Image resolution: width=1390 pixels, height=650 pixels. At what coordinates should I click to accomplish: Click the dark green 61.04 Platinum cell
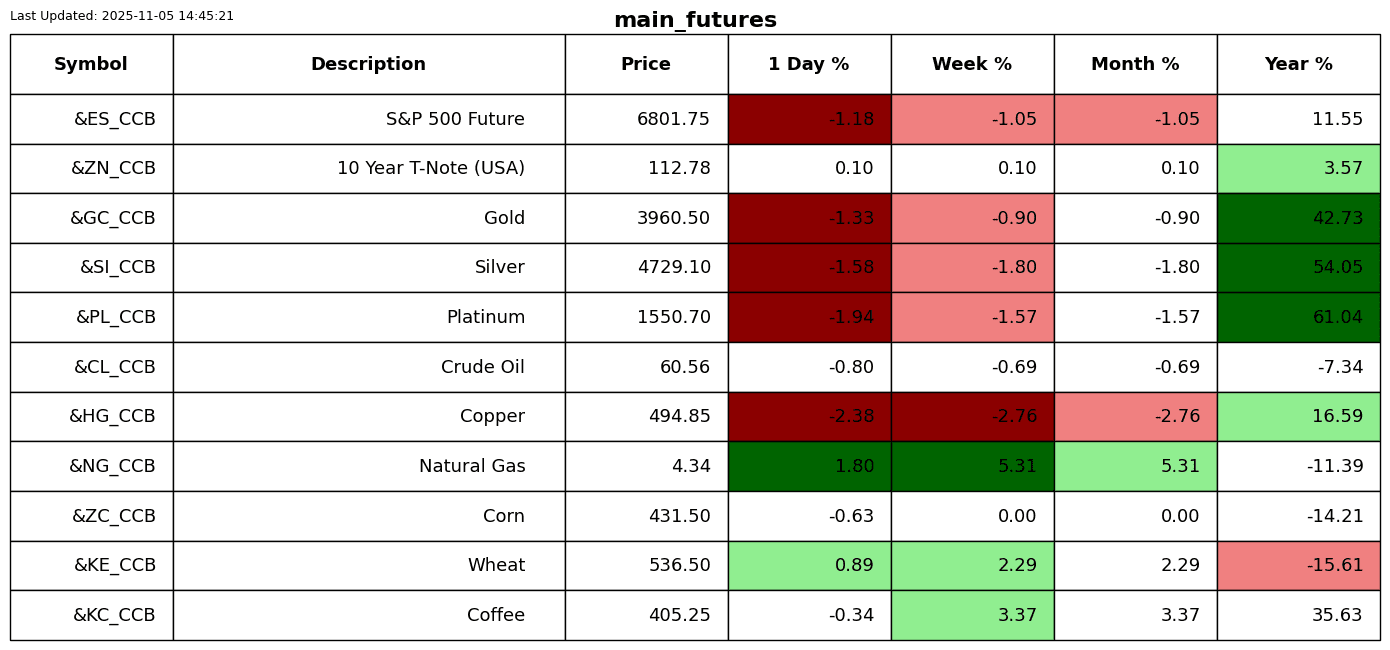[x=1298, y=317]
